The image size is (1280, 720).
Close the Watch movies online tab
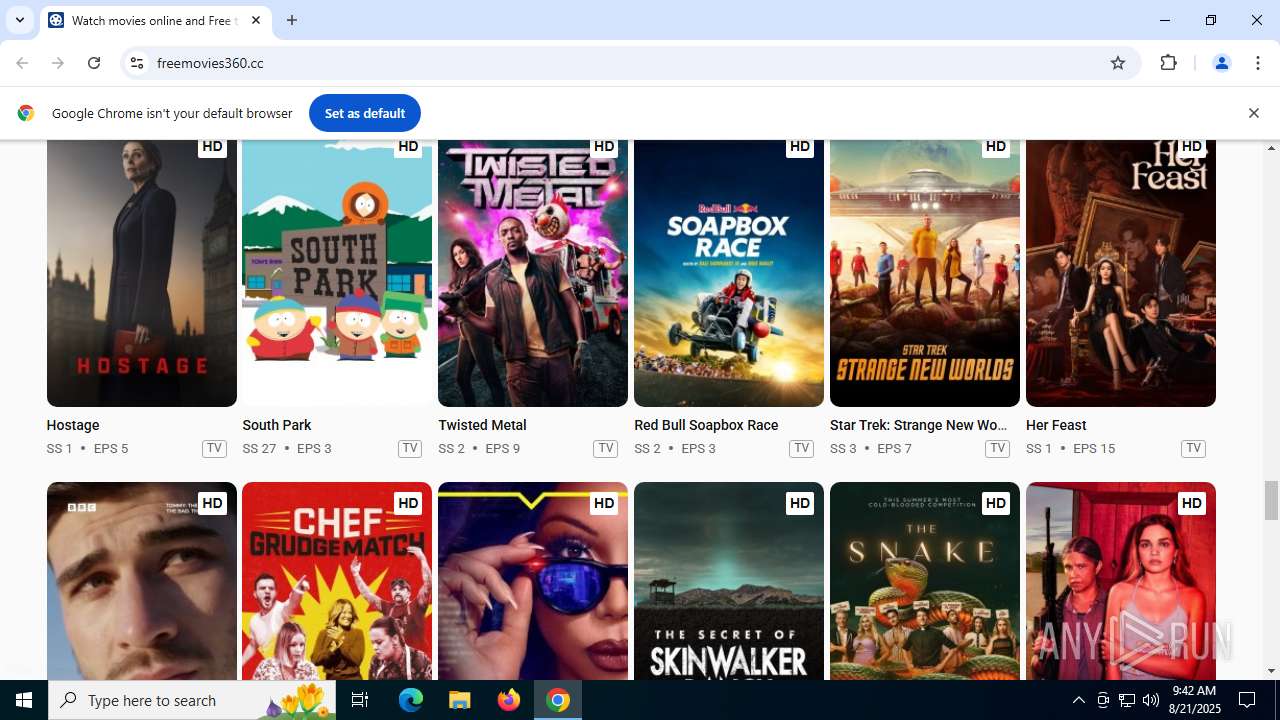(256, 20)
